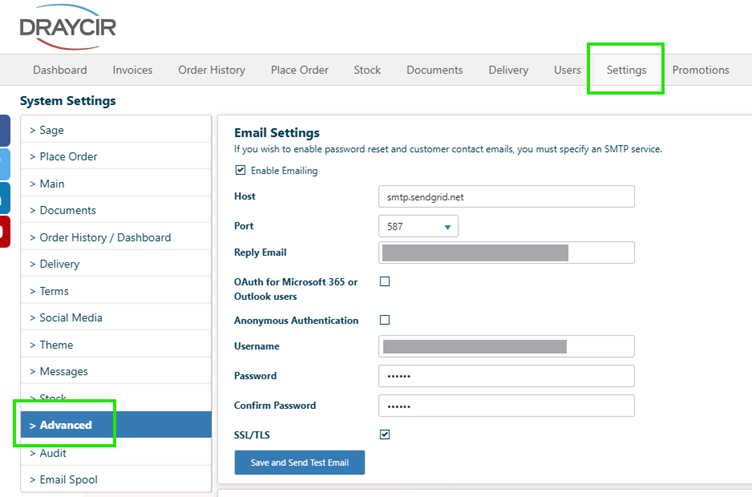Expand the Main settings section
This screenshot has width=752, height=497.
coord(116,184)
